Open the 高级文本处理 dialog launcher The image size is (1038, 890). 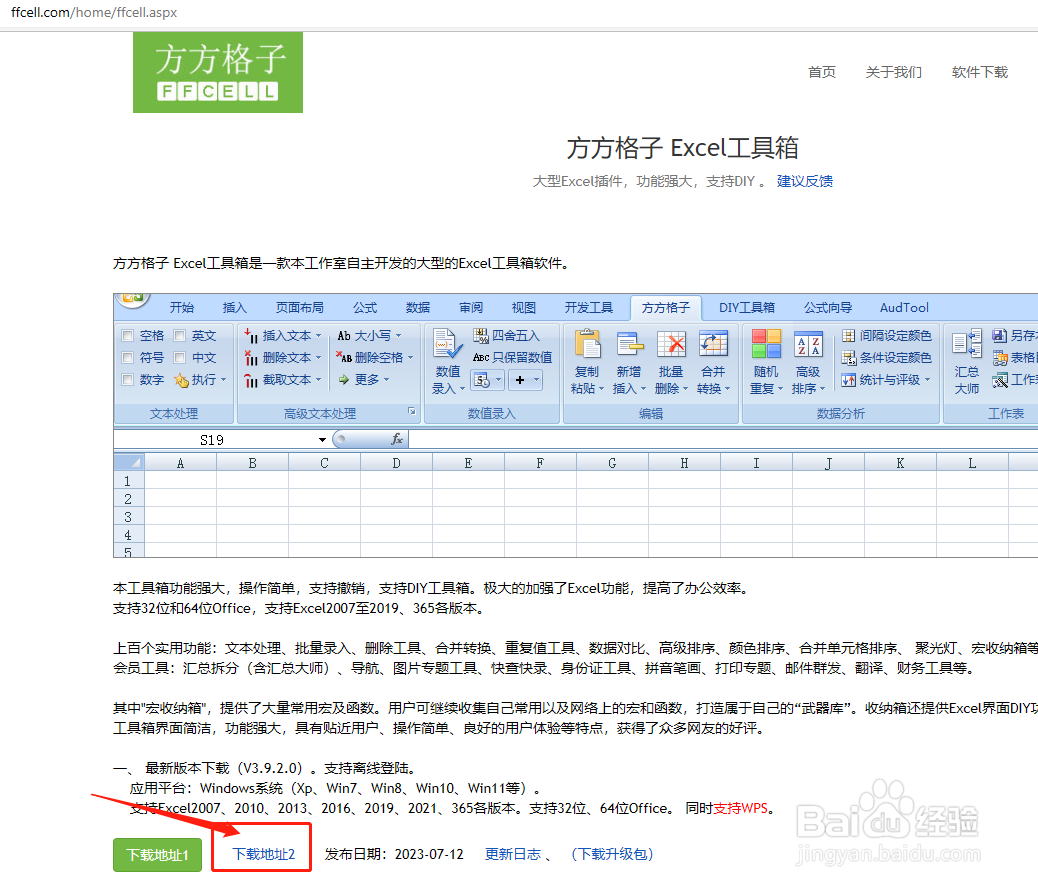(412, 412)
